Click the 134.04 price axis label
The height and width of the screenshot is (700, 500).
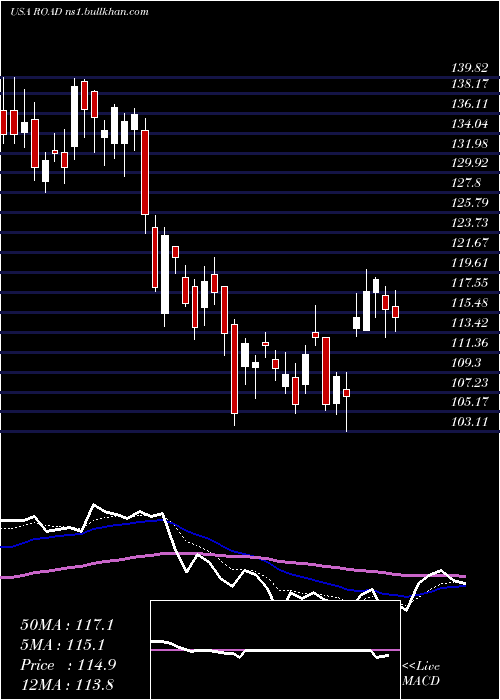click(x=470, y=124)
